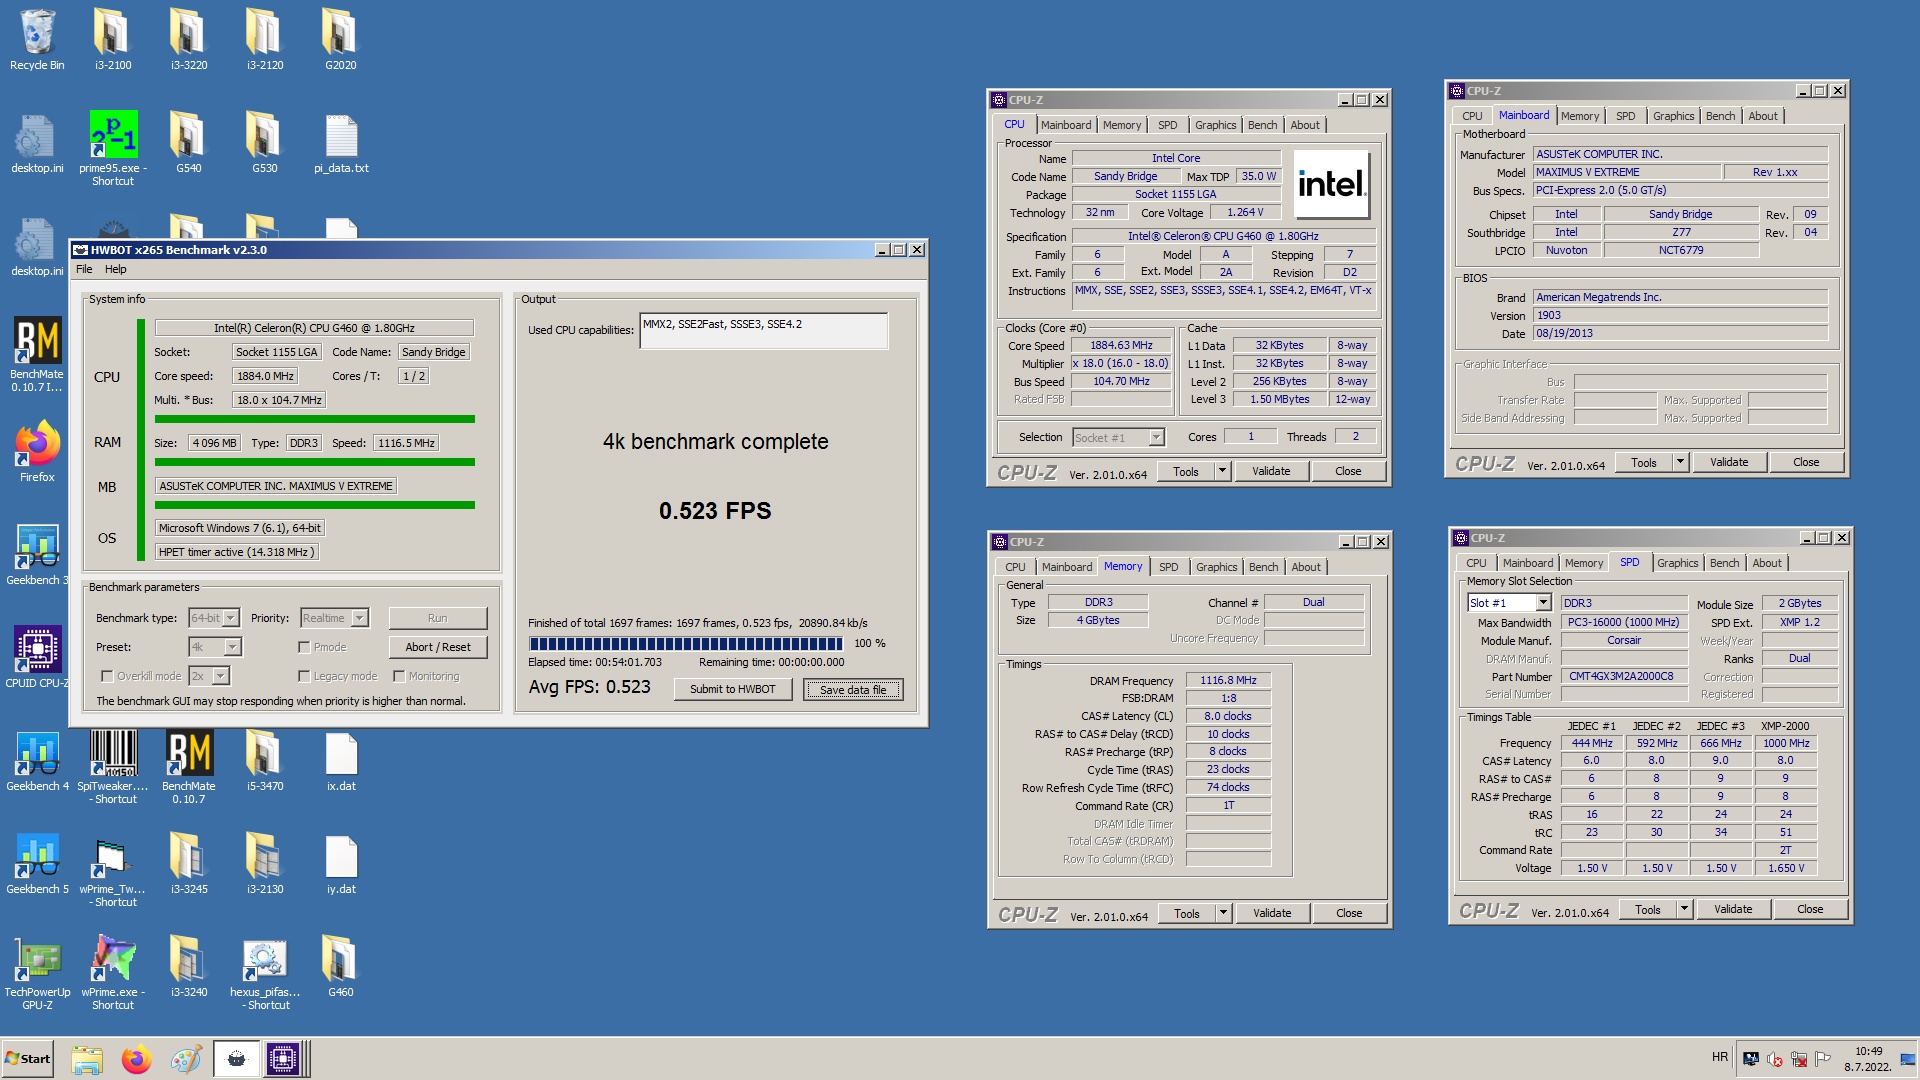Toggle the Overkill mode checkbox
The height and width of the screenshot is (1080, 1920).
tap(107, 676)
